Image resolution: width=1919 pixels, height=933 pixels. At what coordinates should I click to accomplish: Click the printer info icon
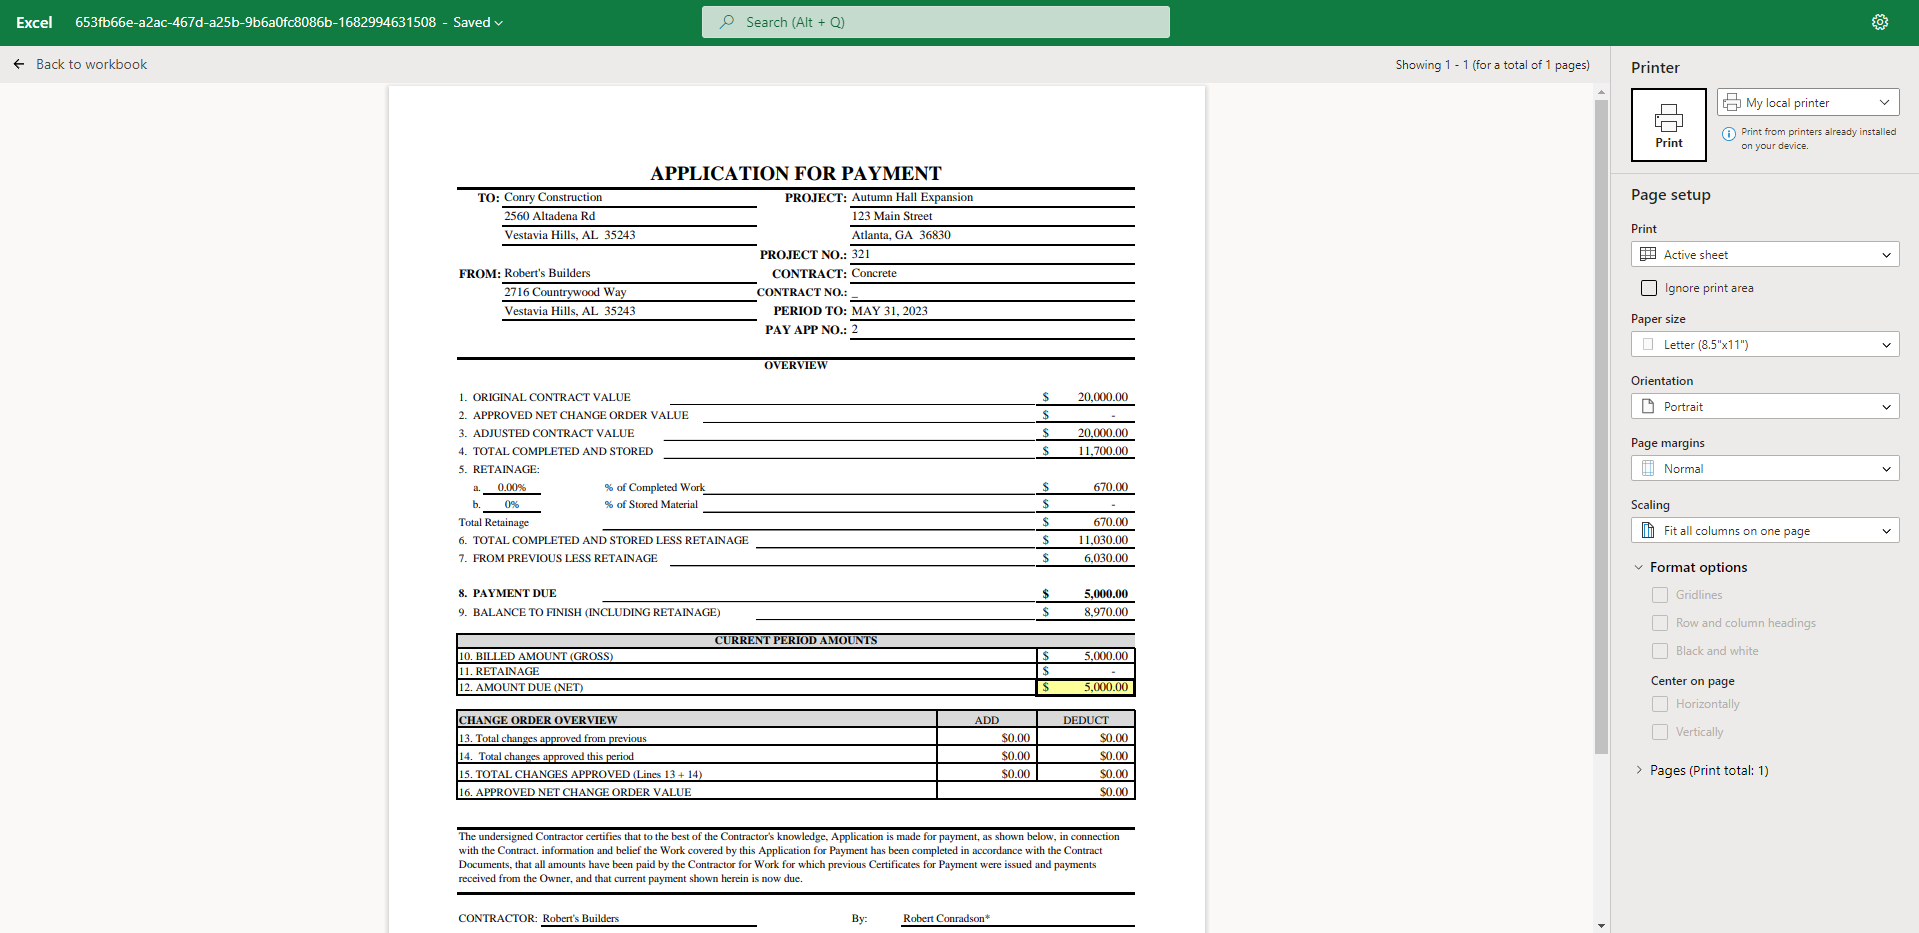(x=1728, y=133)
